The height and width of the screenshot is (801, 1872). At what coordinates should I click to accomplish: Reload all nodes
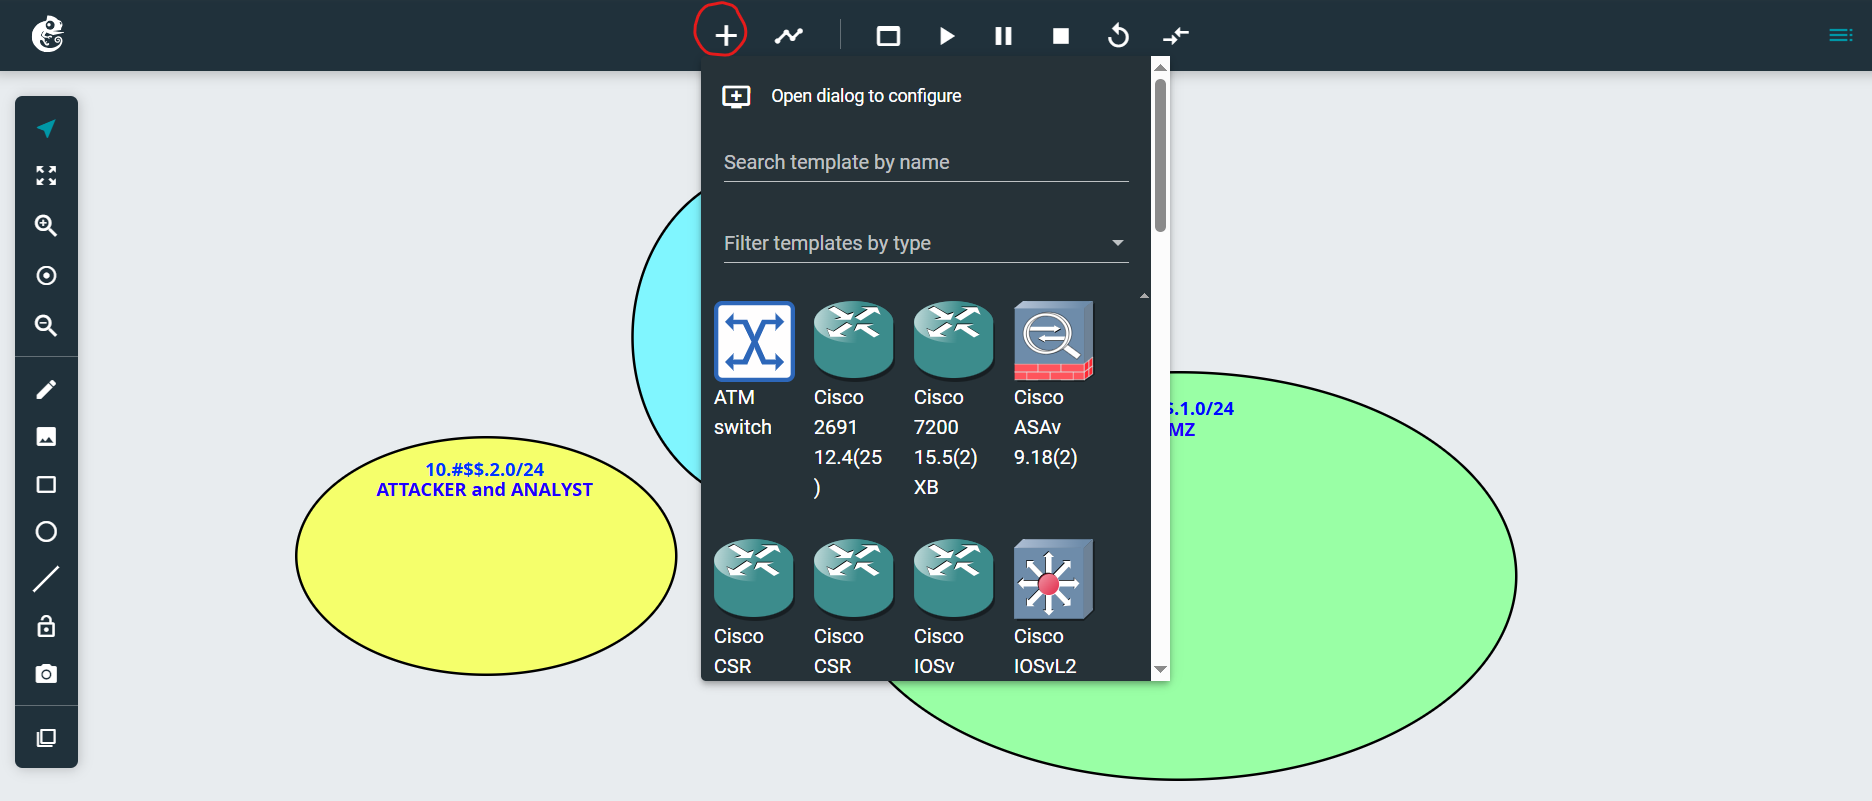(1118, 36)
